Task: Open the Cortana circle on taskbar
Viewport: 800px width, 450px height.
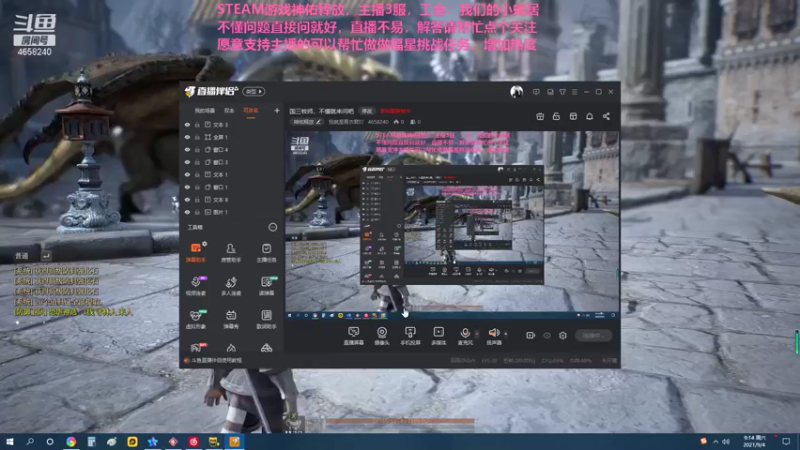Action: click(50, 441)
